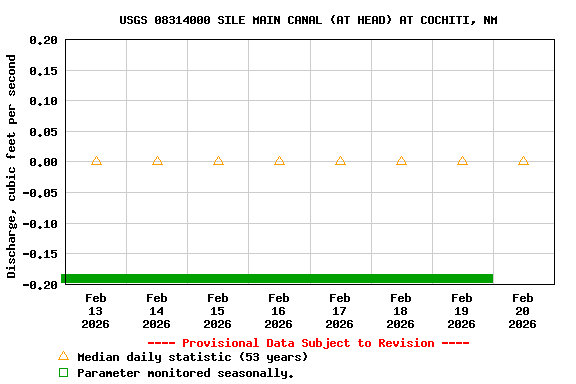Click the median triangle marker for Feb 20
The image size is (576, 384).
coord(523,161)
